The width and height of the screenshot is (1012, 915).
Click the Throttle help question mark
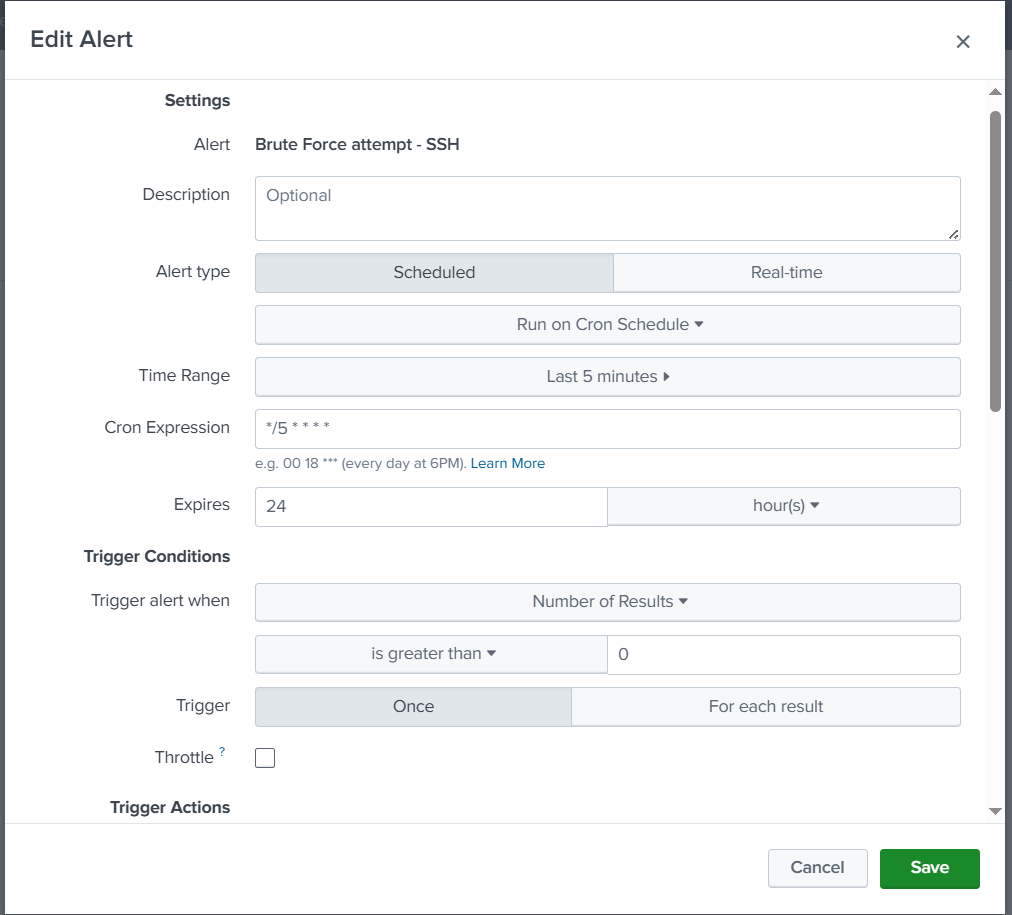click(x=222, y=751)
